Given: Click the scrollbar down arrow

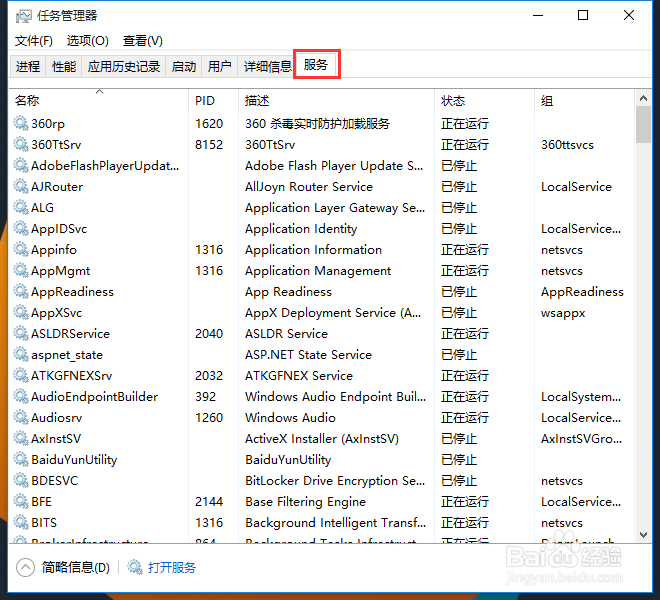Looking at the screenshot, I should click(643, 535).
